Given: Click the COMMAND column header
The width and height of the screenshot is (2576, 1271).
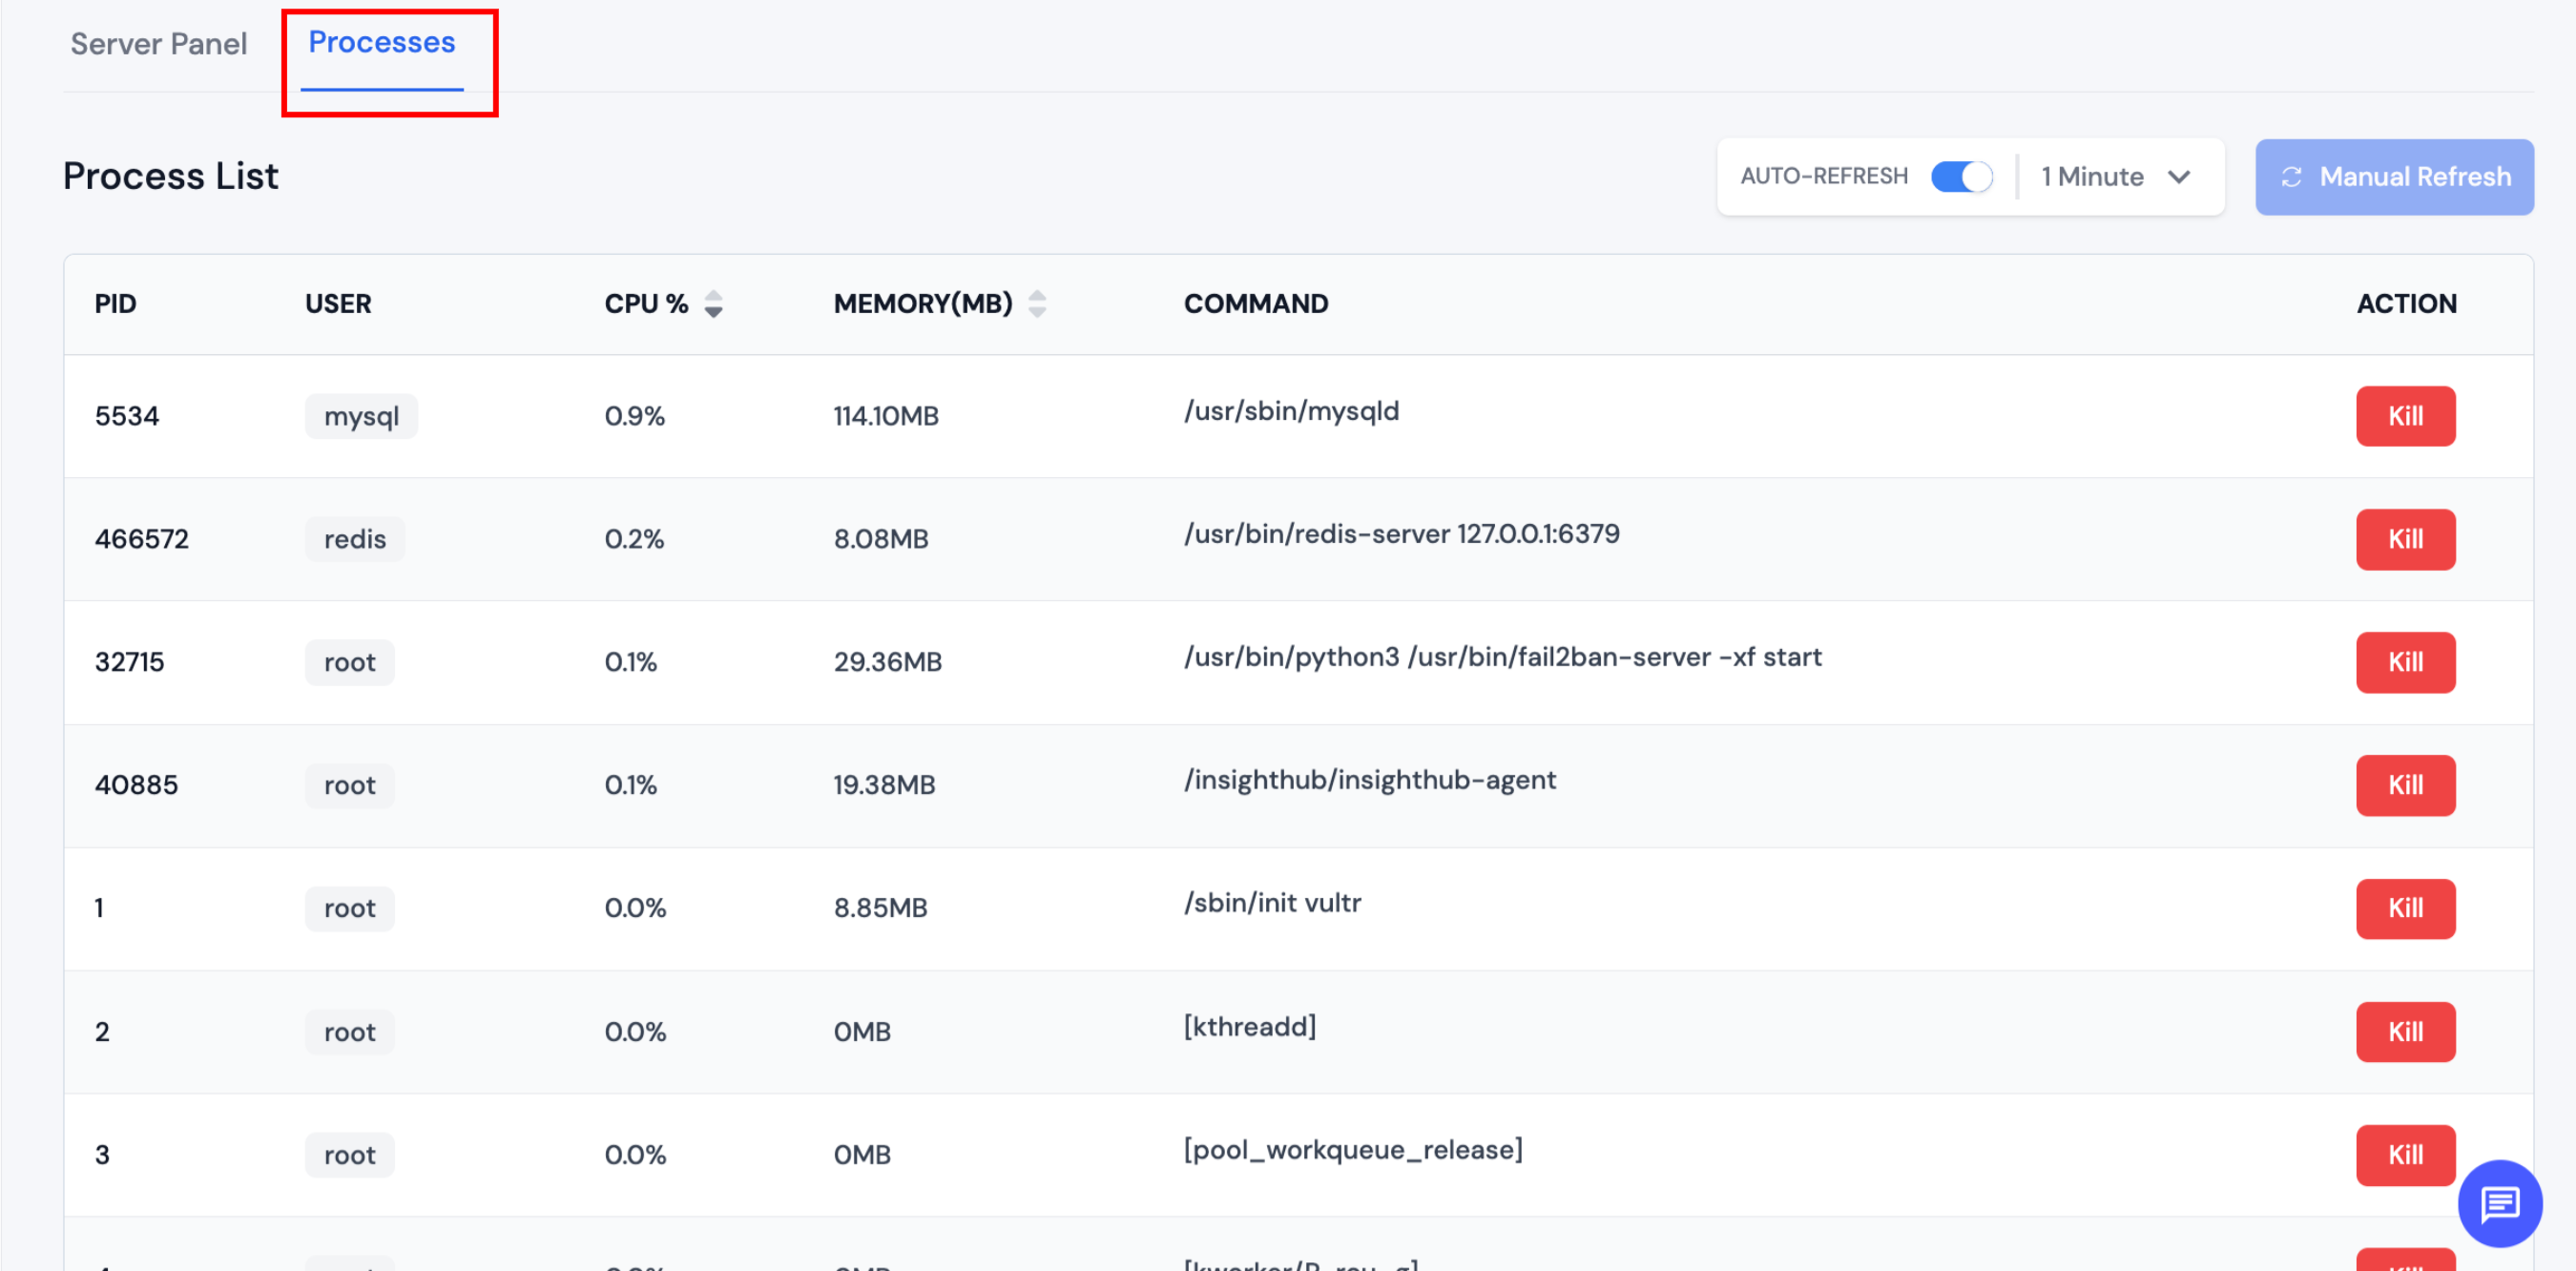Looking at the screenshot, I should 1256,304.
